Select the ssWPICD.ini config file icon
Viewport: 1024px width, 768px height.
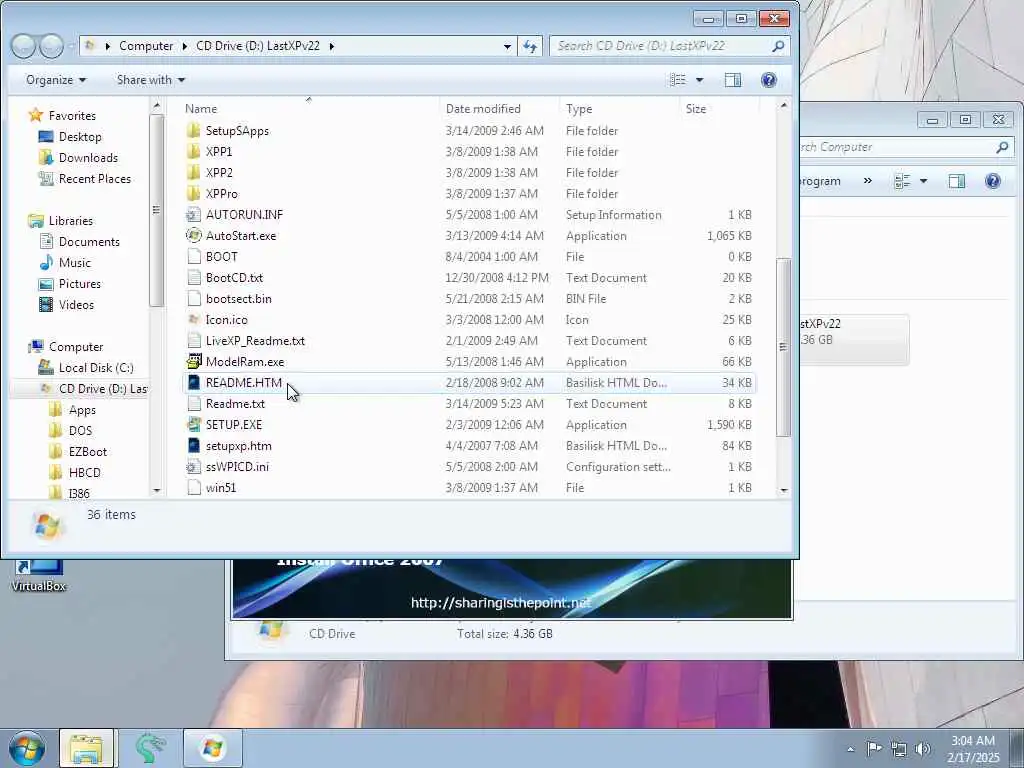pyautogui.click(x=193, y=467)
